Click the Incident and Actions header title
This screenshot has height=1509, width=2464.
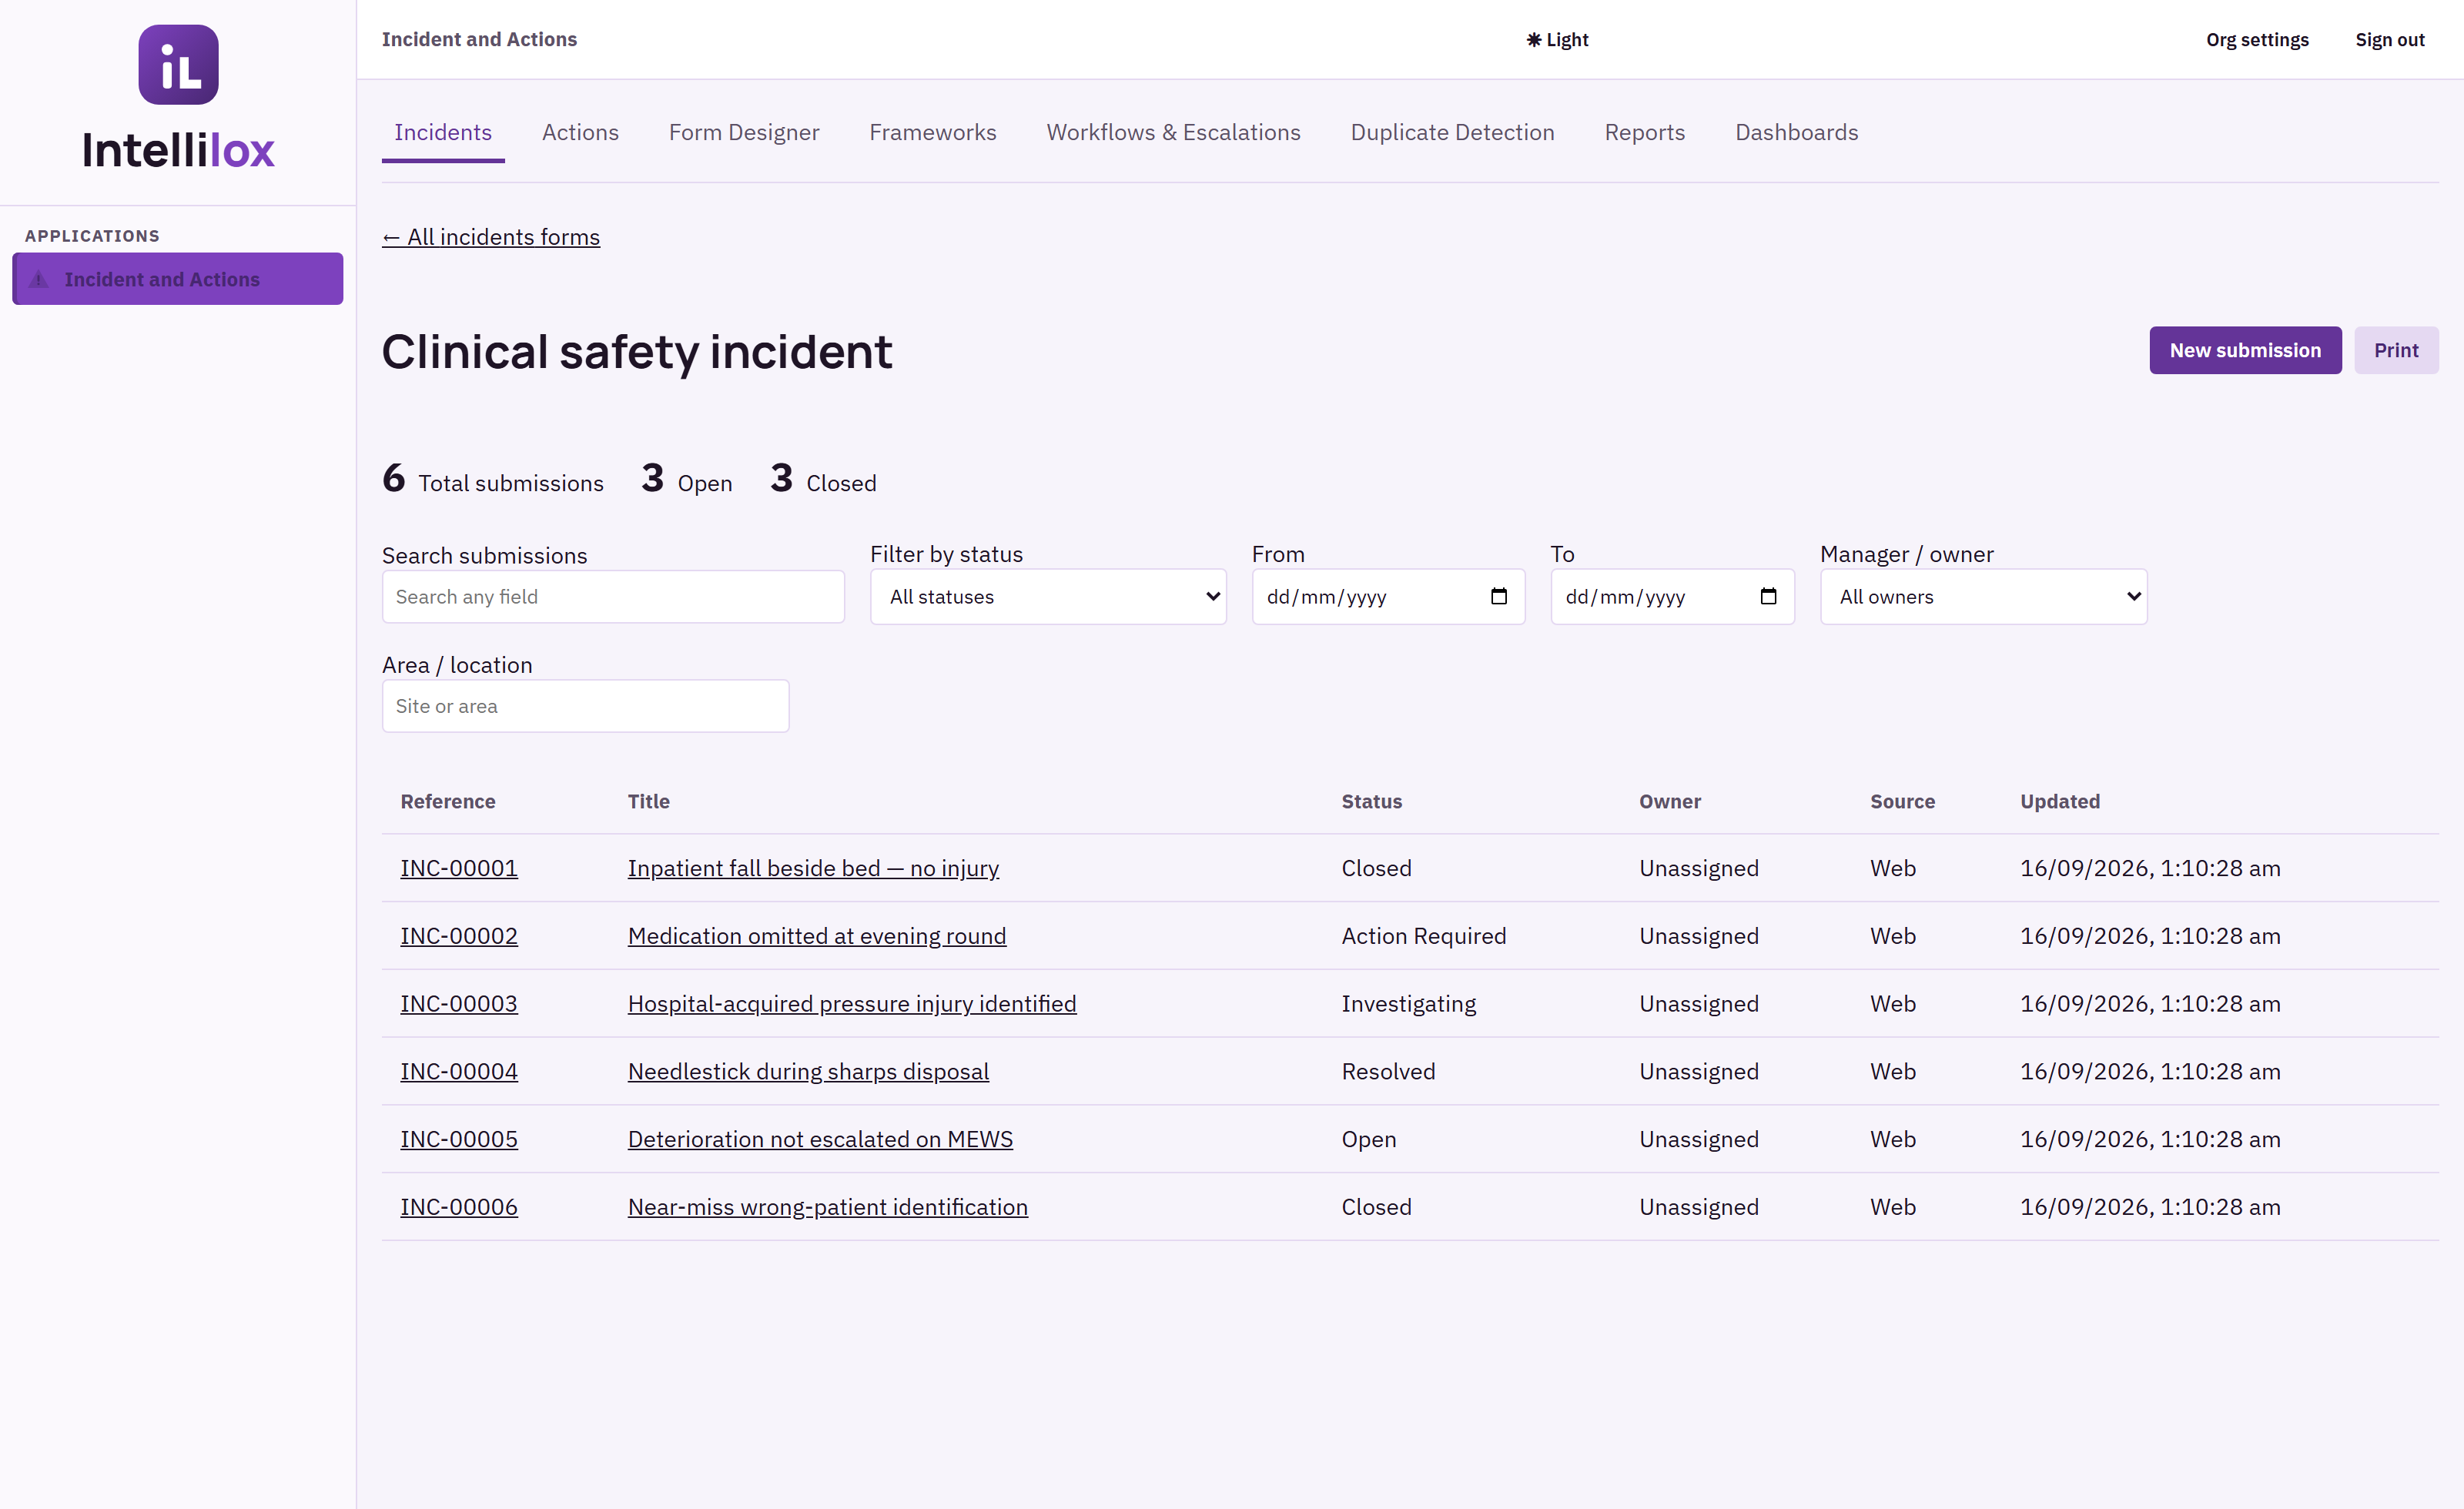pyautogui.click(x=479, y=40)
